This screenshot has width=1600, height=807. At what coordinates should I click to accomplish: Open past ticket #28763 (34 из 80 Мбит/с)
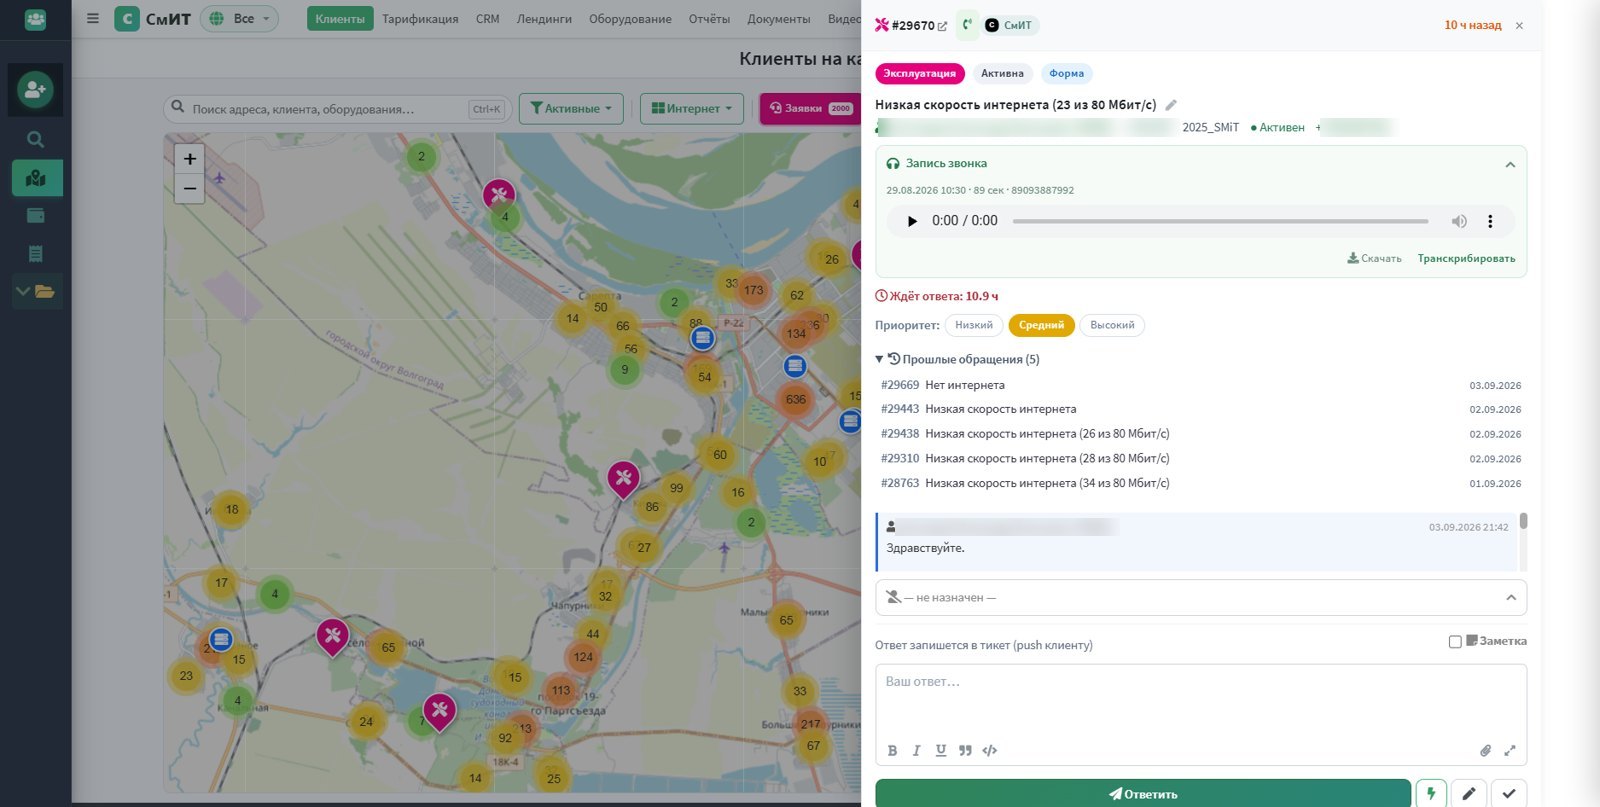(1200, 483)
